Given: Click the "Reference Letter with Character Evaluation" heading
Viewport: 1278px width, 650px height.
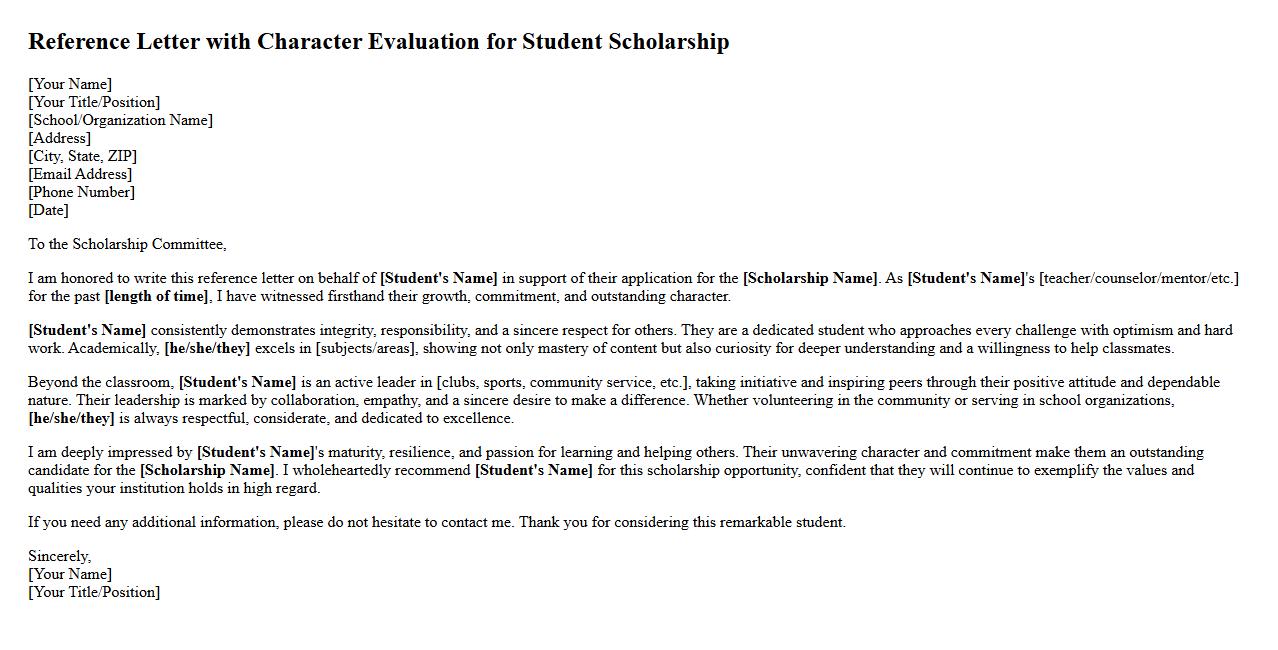Looking at the screenshot, I should coord(378,42).
